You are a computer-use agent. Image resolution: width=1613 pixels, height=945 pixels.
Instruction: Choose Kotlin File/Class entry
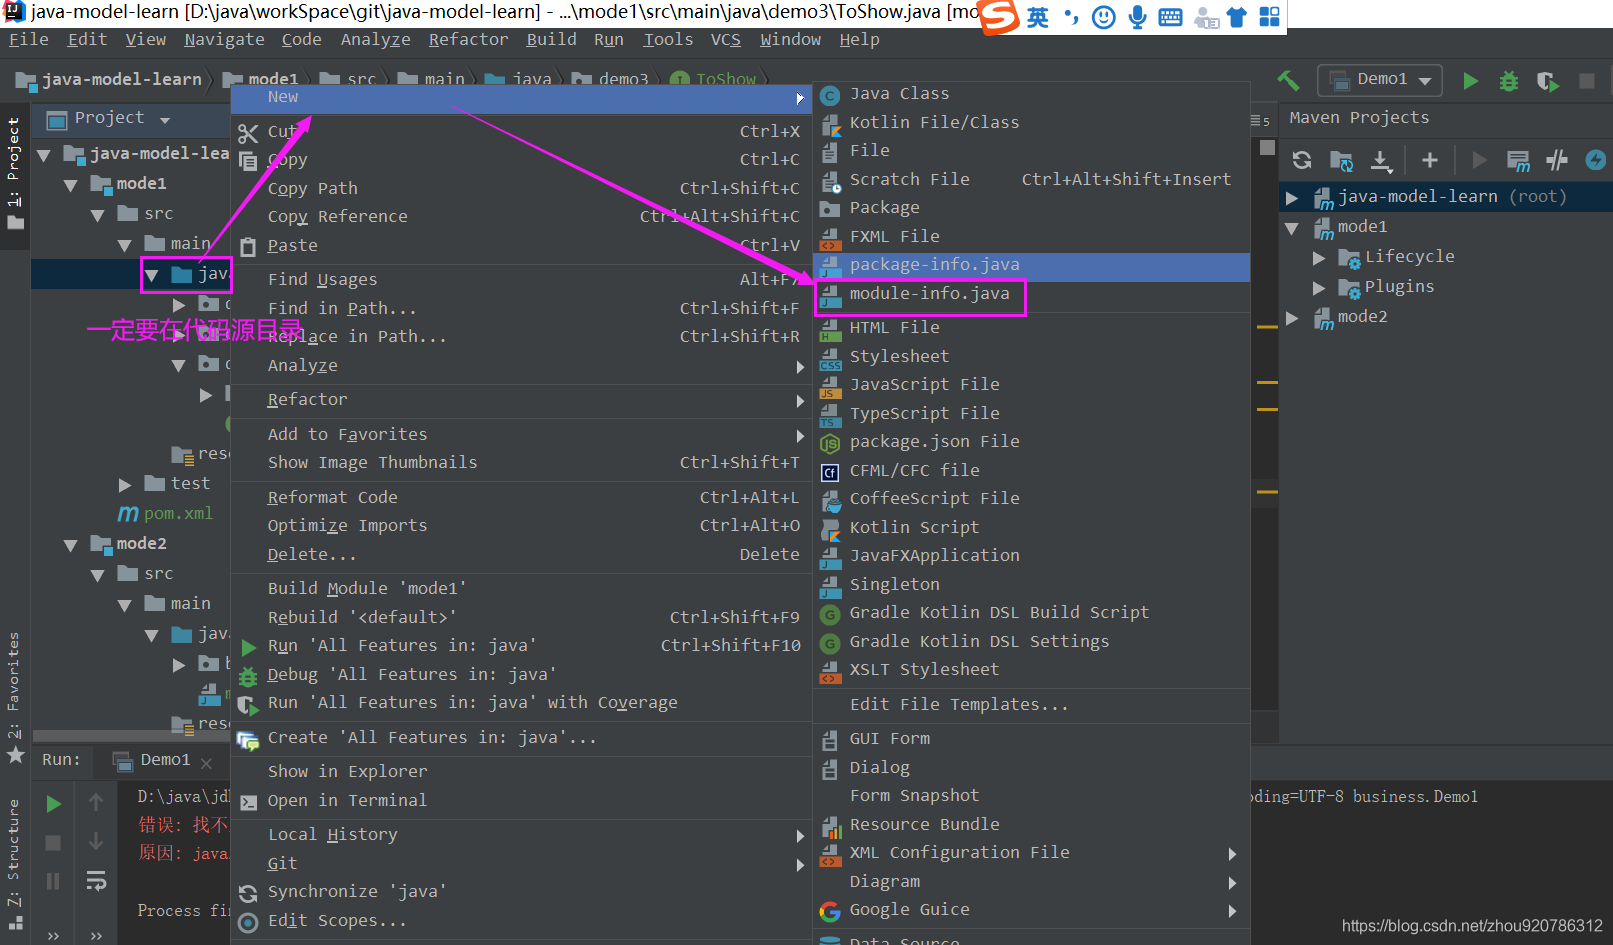[x=1031, y=122]
